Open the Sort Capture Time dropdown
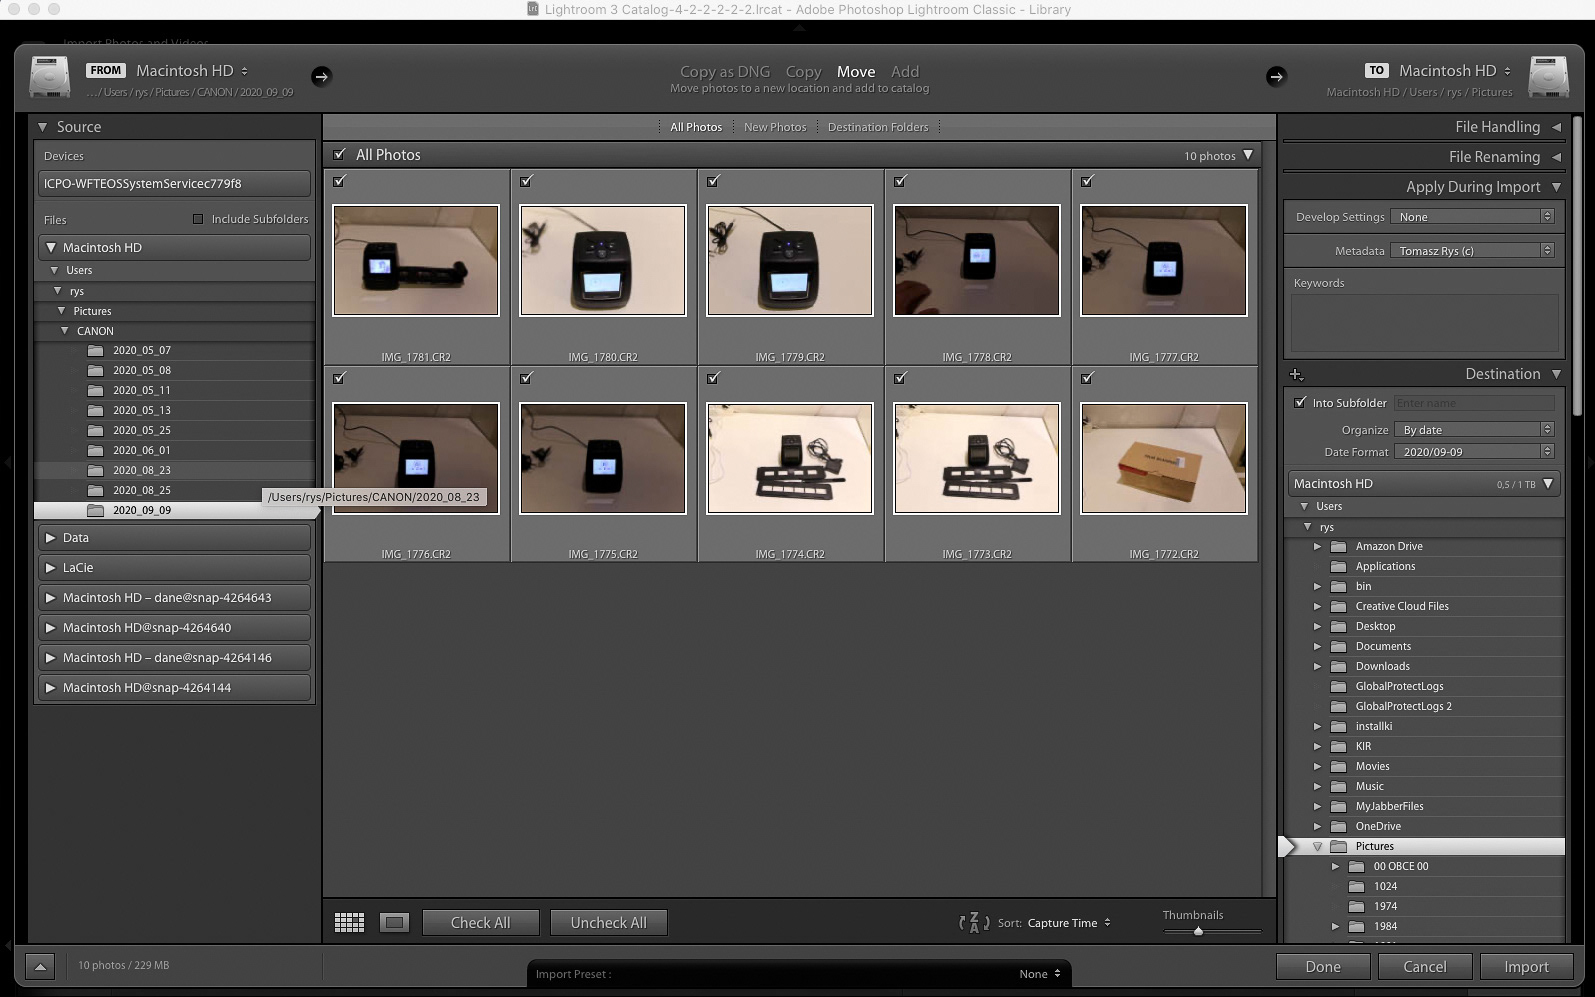Screen dimensions: 1595x997 1069,923
